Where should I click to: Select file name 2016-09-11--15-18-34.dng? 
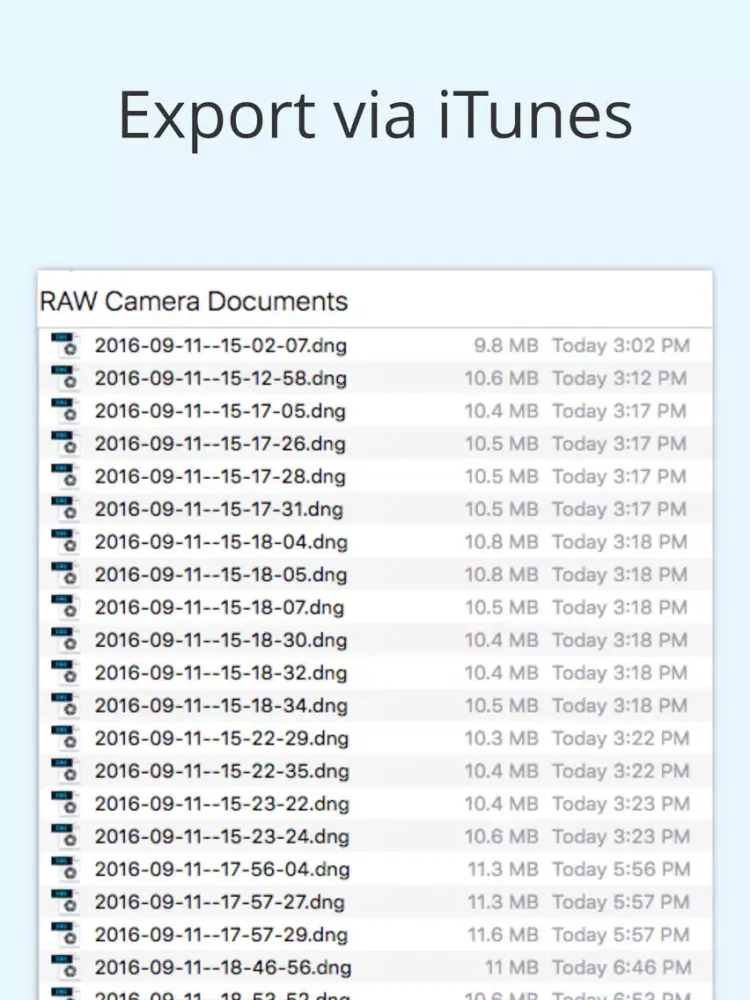221,705
